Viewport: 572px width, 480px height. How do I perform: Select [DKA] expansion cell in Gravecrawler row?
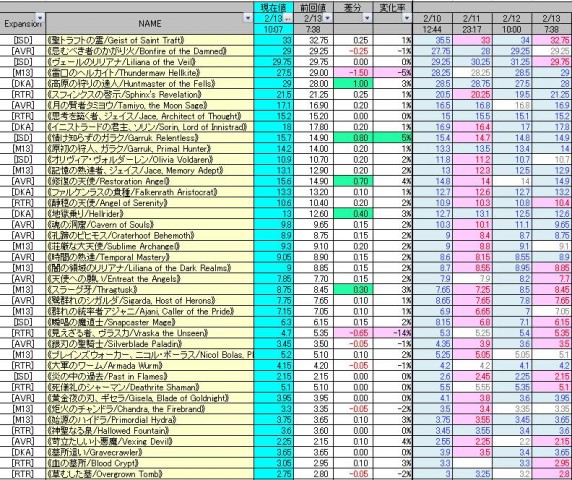click(23, 452)
